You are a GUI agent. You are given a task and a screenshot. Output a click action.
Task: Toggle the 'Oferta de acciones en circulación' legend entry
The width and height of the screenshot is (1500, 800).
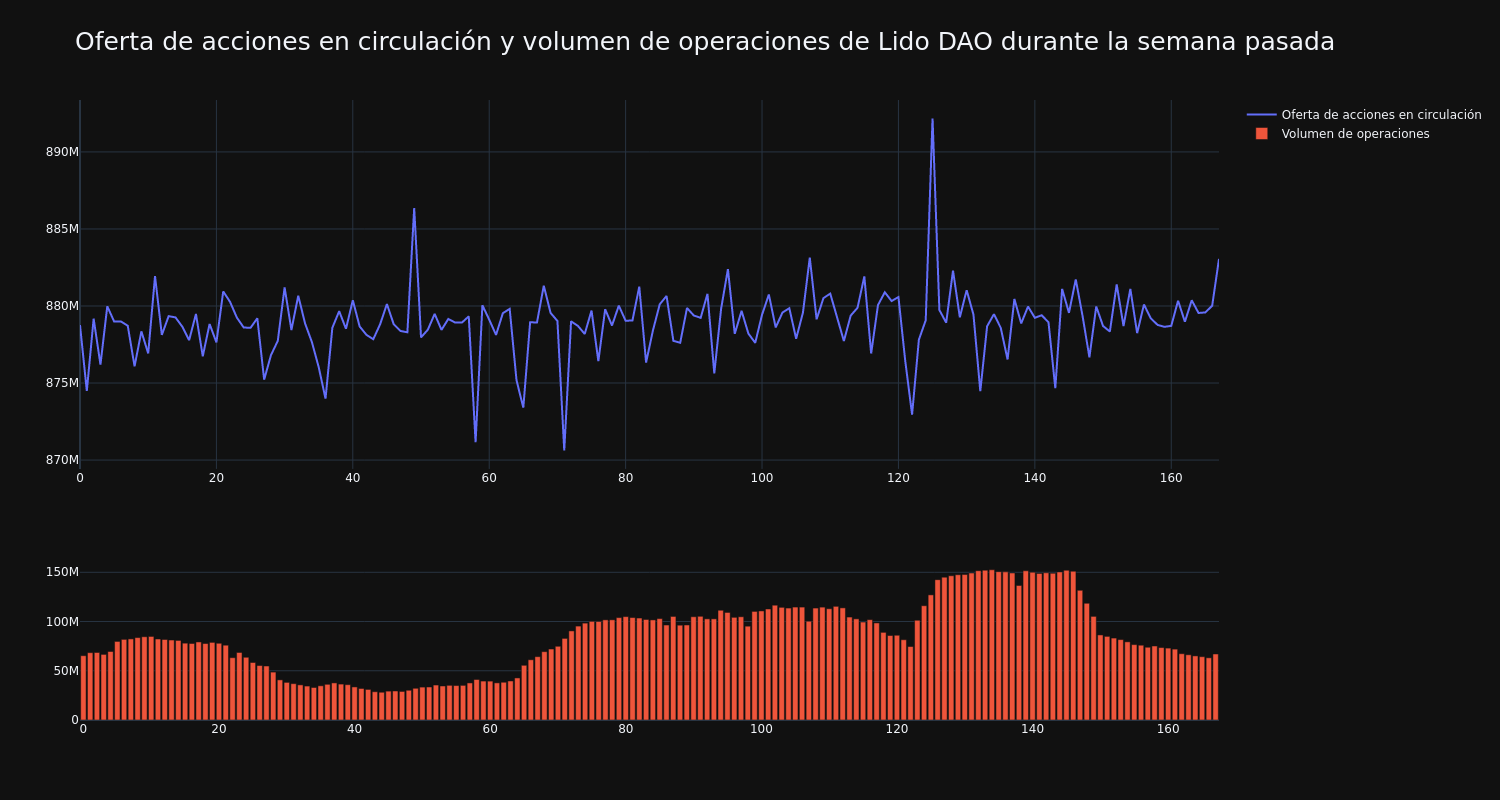pos(1364,115)
